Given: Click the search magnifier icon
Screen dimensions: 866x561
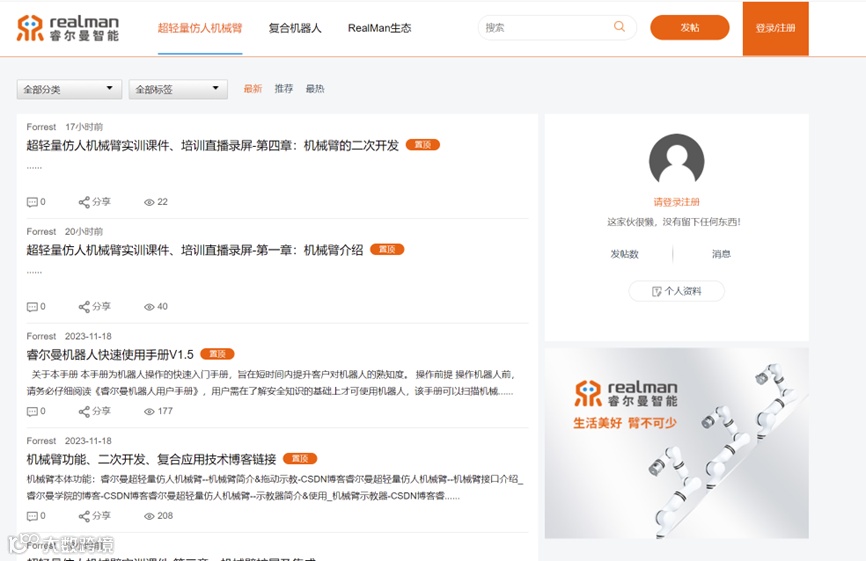Looking at the screenshot, I should click(x=619, y=27).
